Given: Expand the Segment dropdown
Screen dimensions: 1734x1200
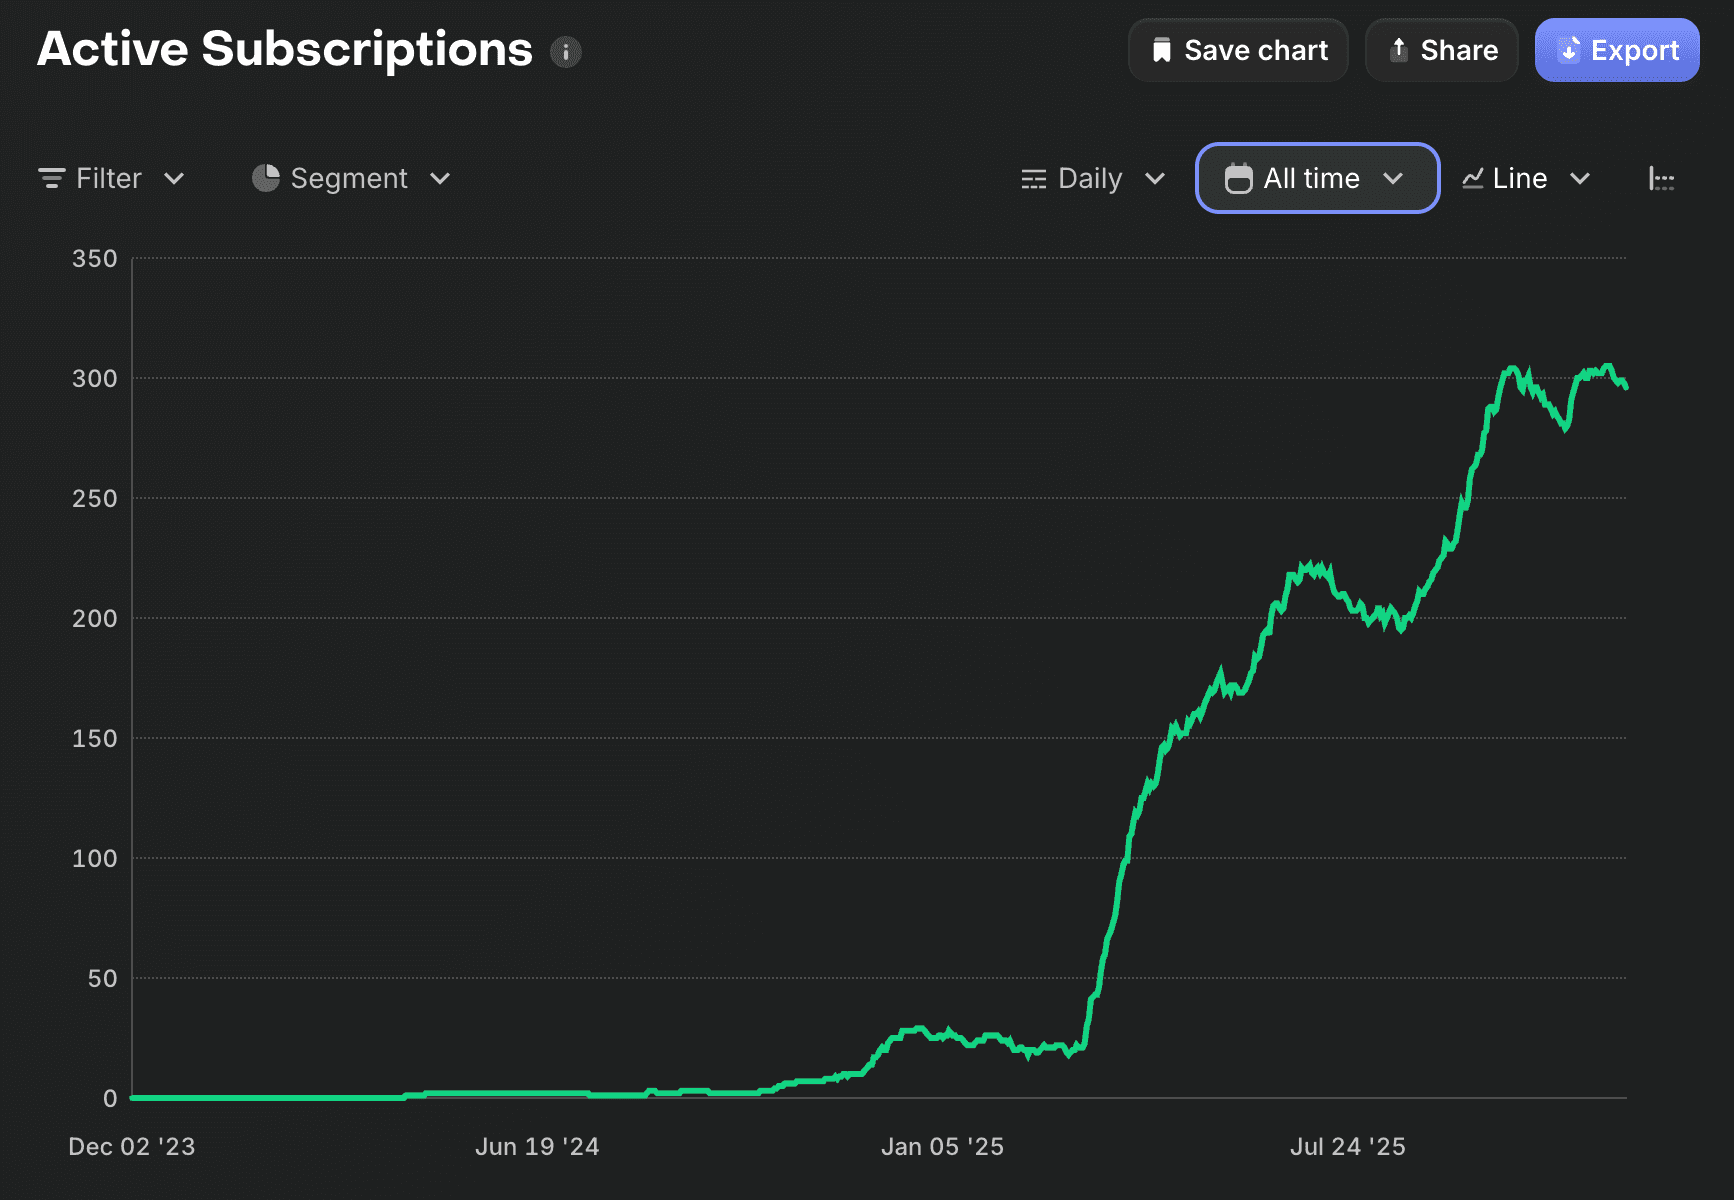Looking at the screenshot, I should click(352, 178).
